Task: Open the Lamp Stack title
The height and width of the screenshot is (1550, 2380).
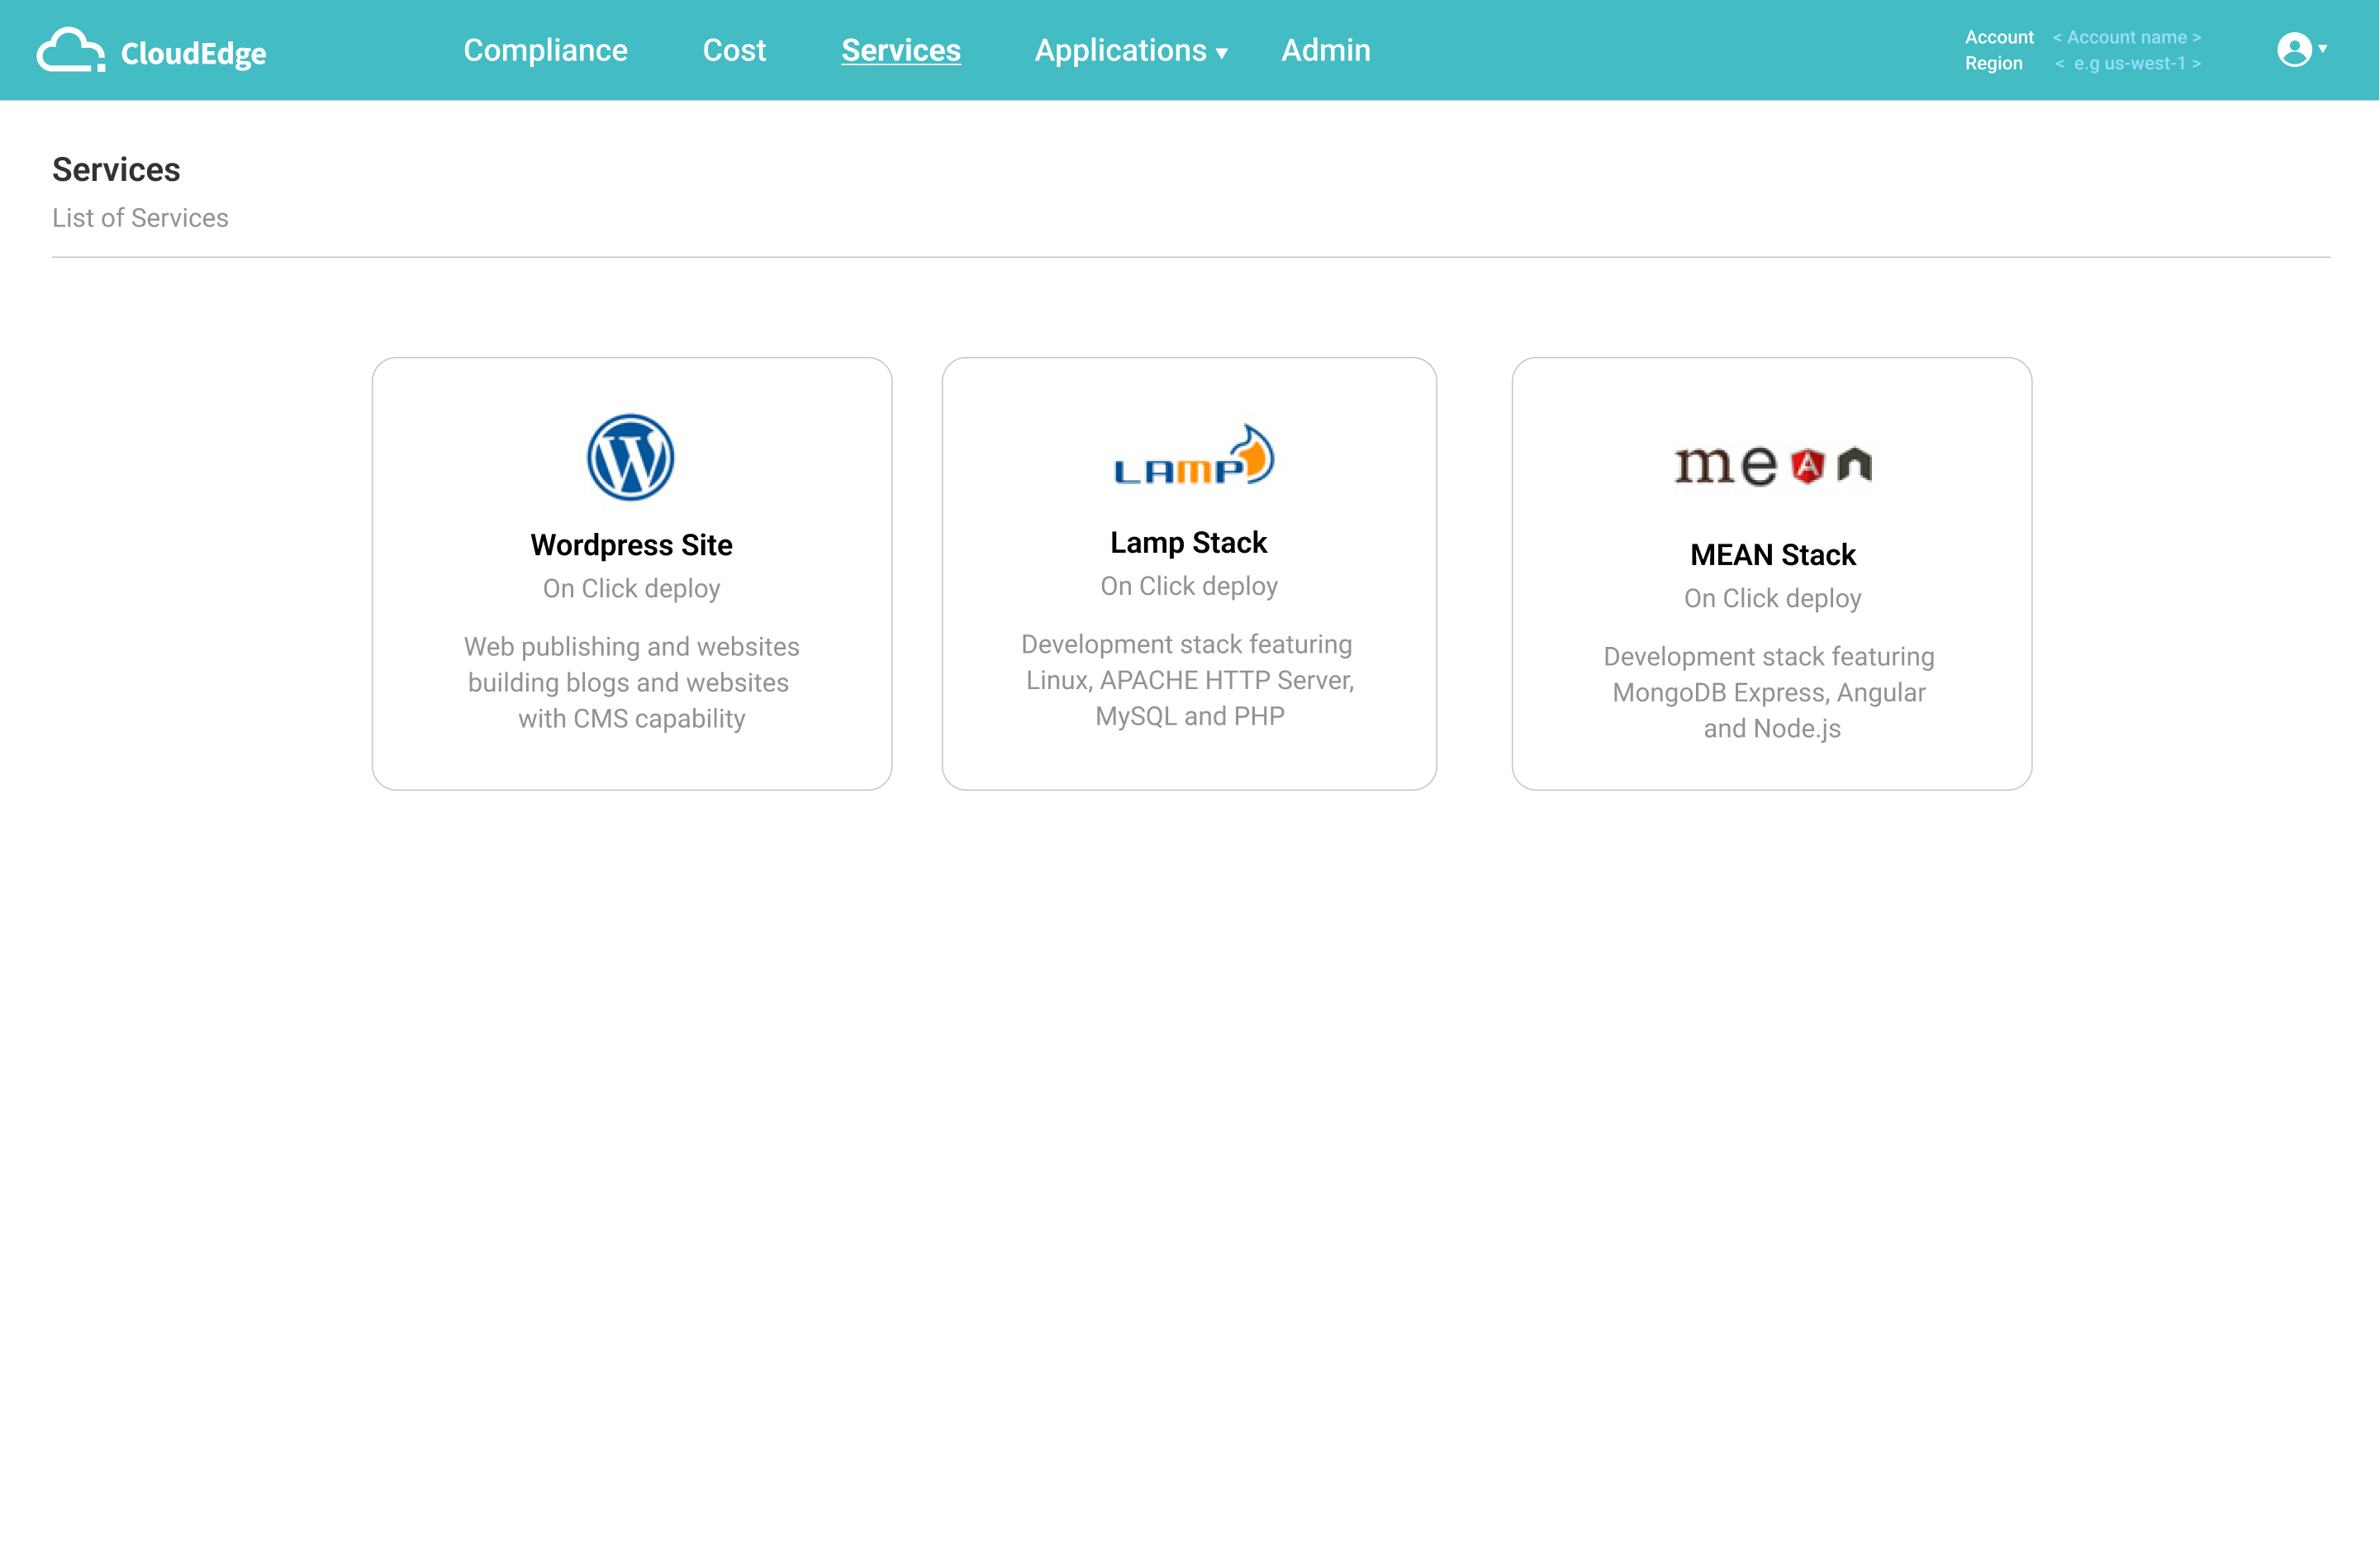Action: pos(1188,542)
